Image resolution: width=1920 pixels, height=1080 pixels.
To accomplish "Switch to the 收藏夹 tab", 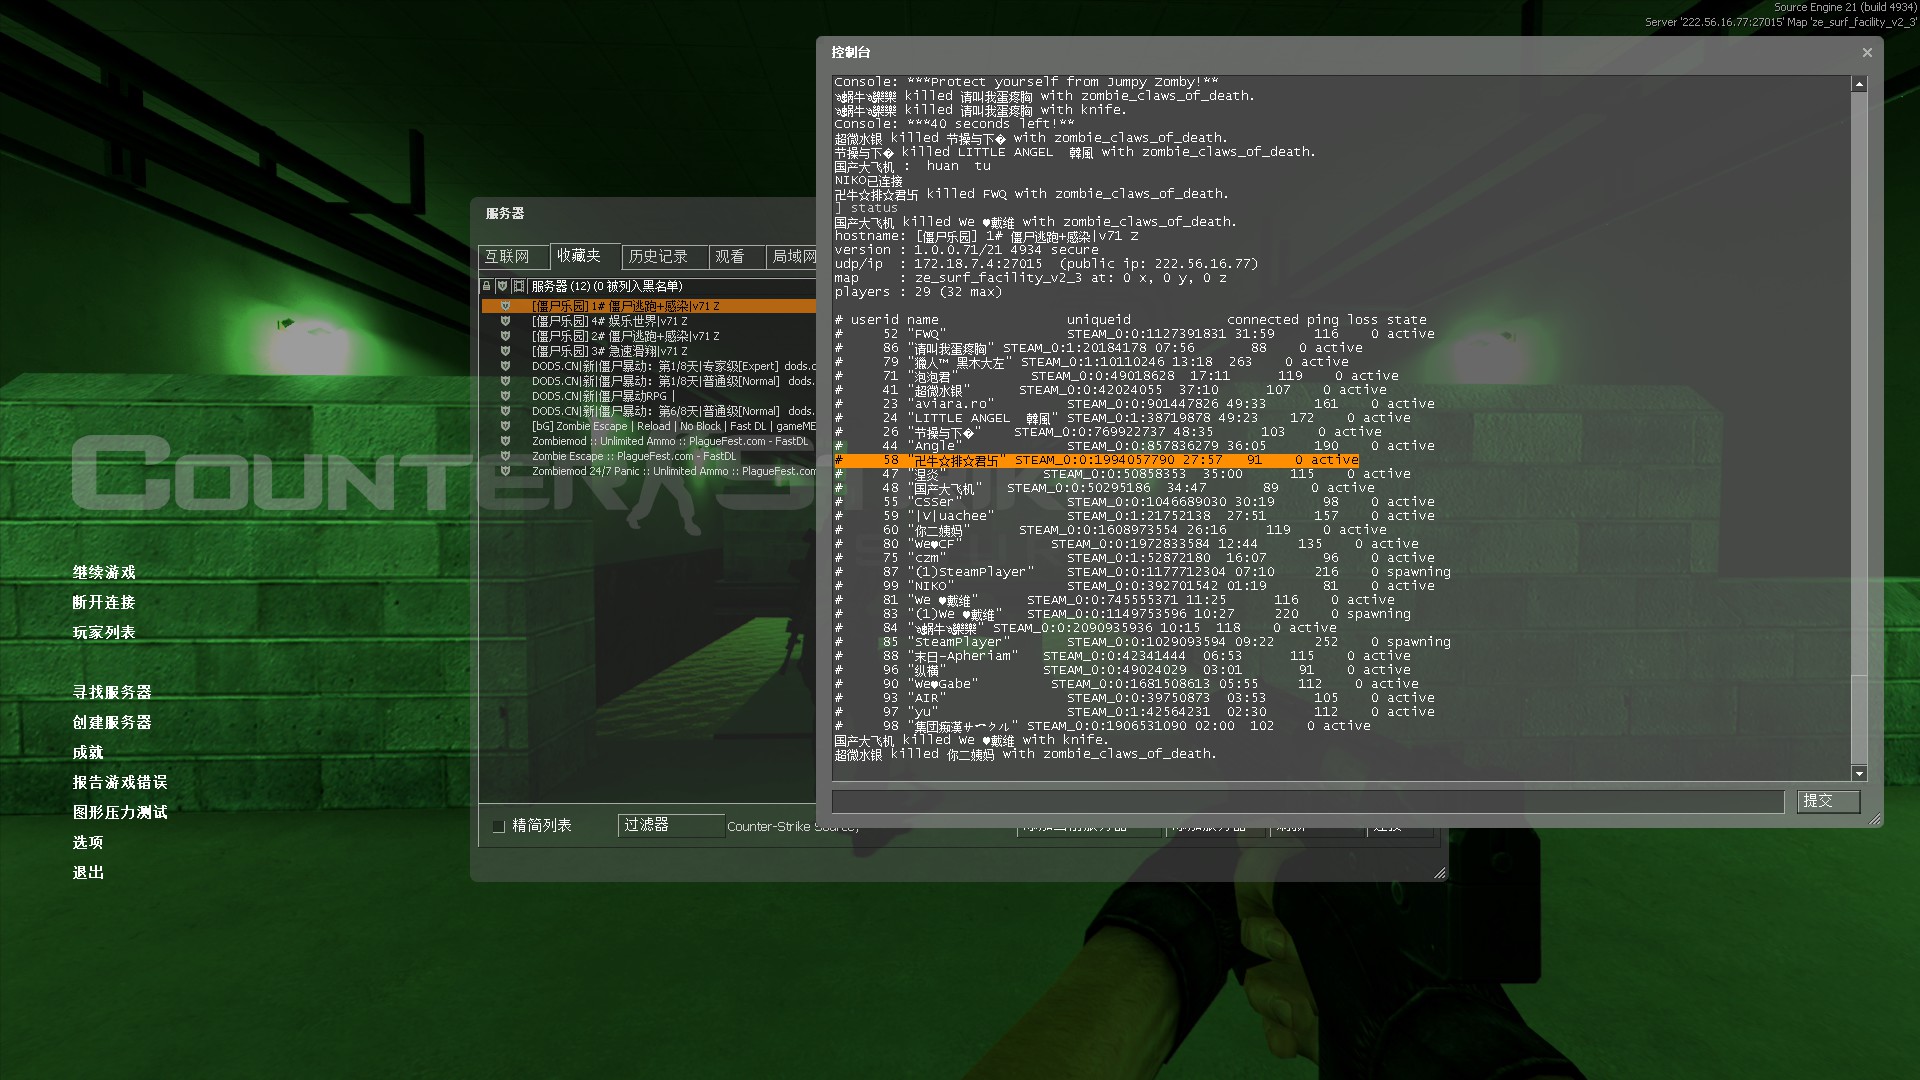I will [585, 256].
